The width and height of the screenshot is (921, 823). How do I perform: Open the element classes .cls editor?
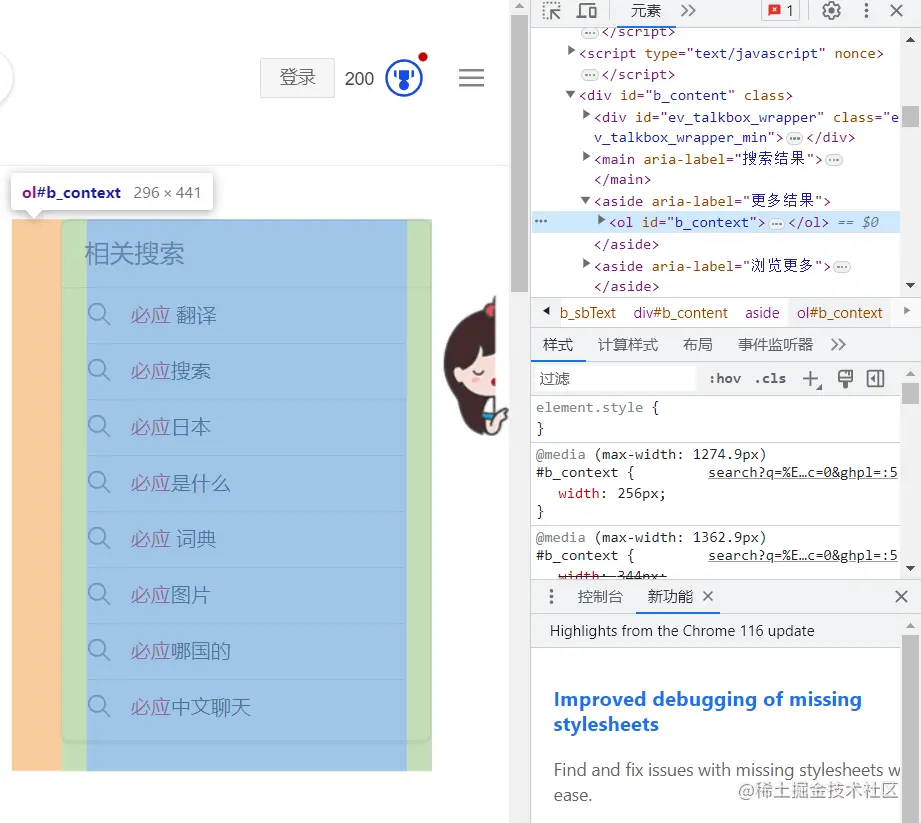point(770,378)
